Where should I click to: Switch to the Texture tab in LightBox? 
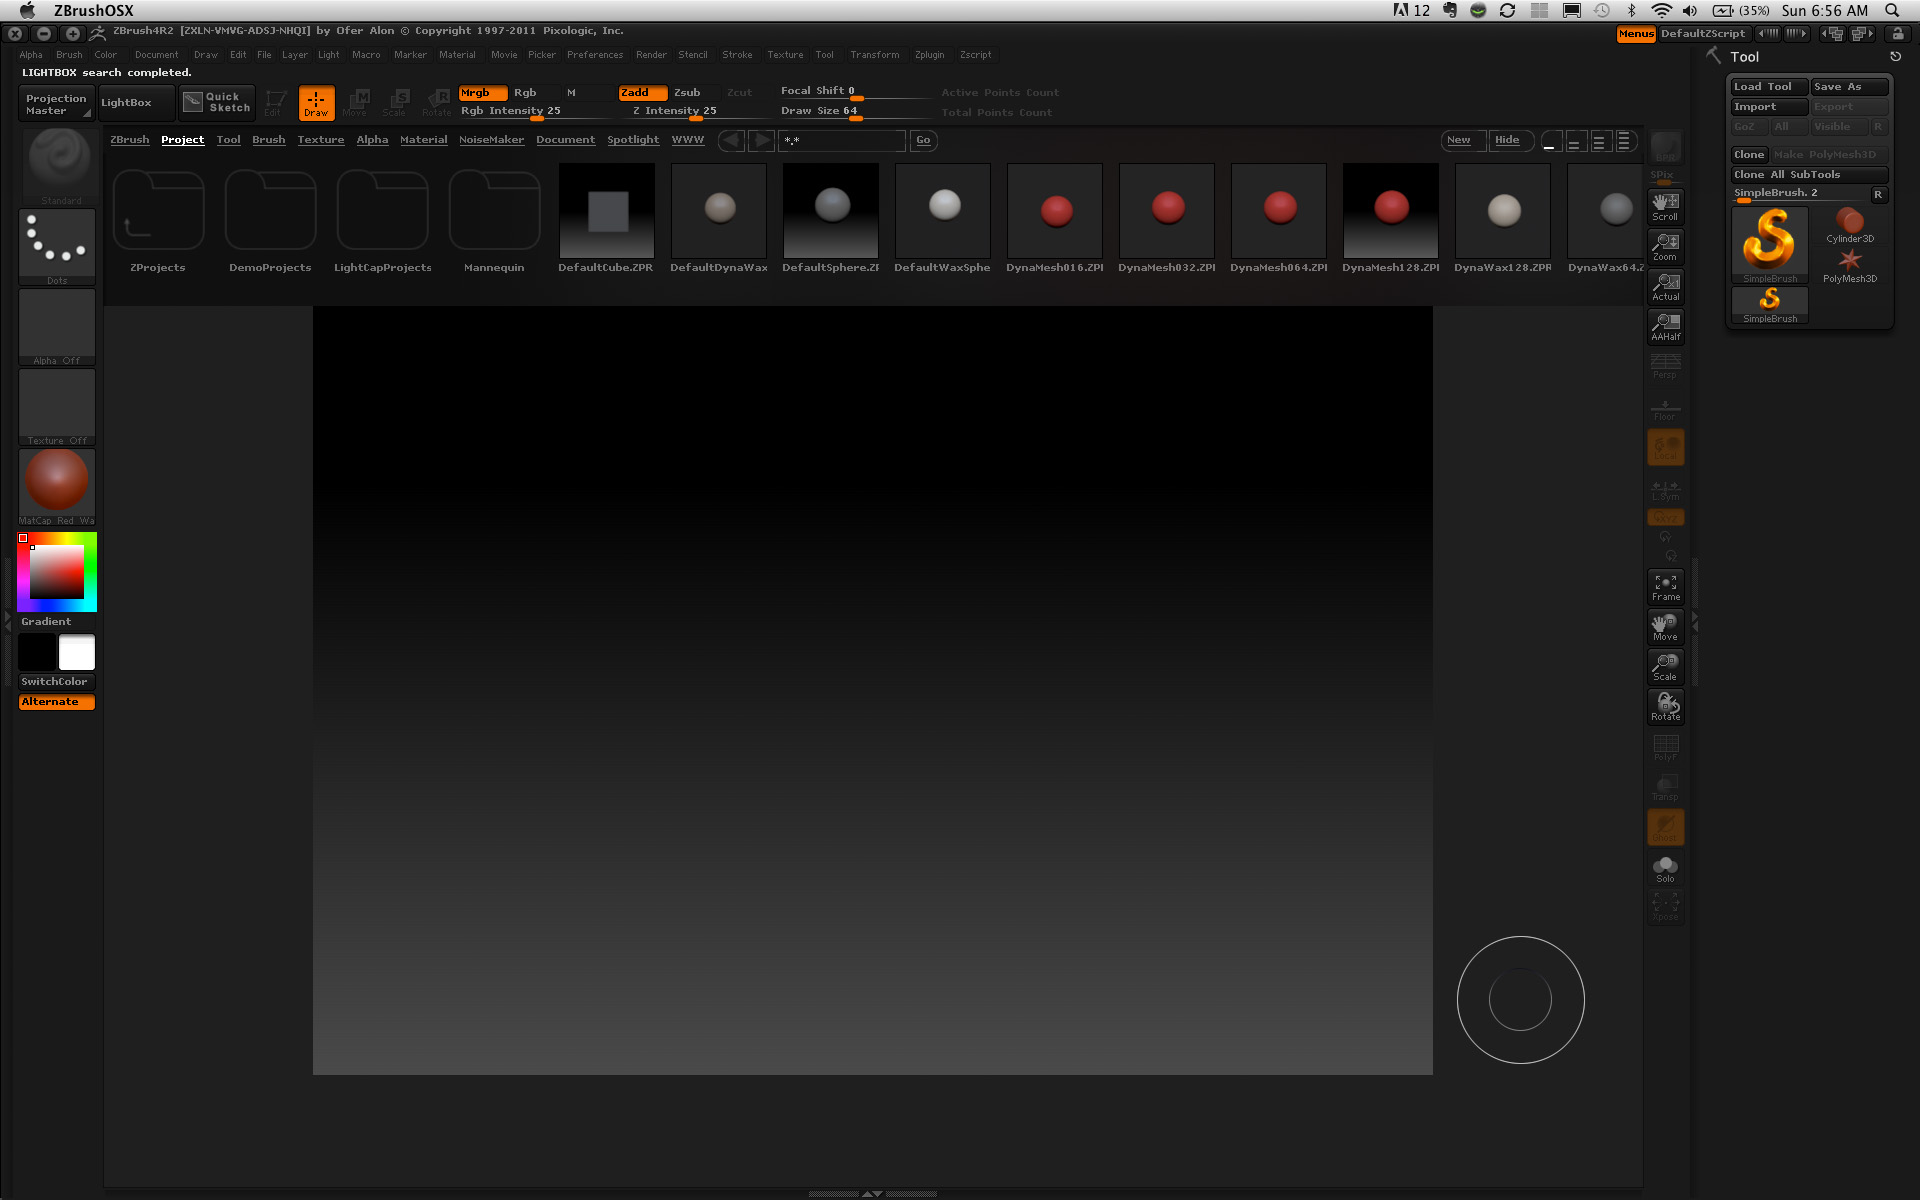click(320, 140)
